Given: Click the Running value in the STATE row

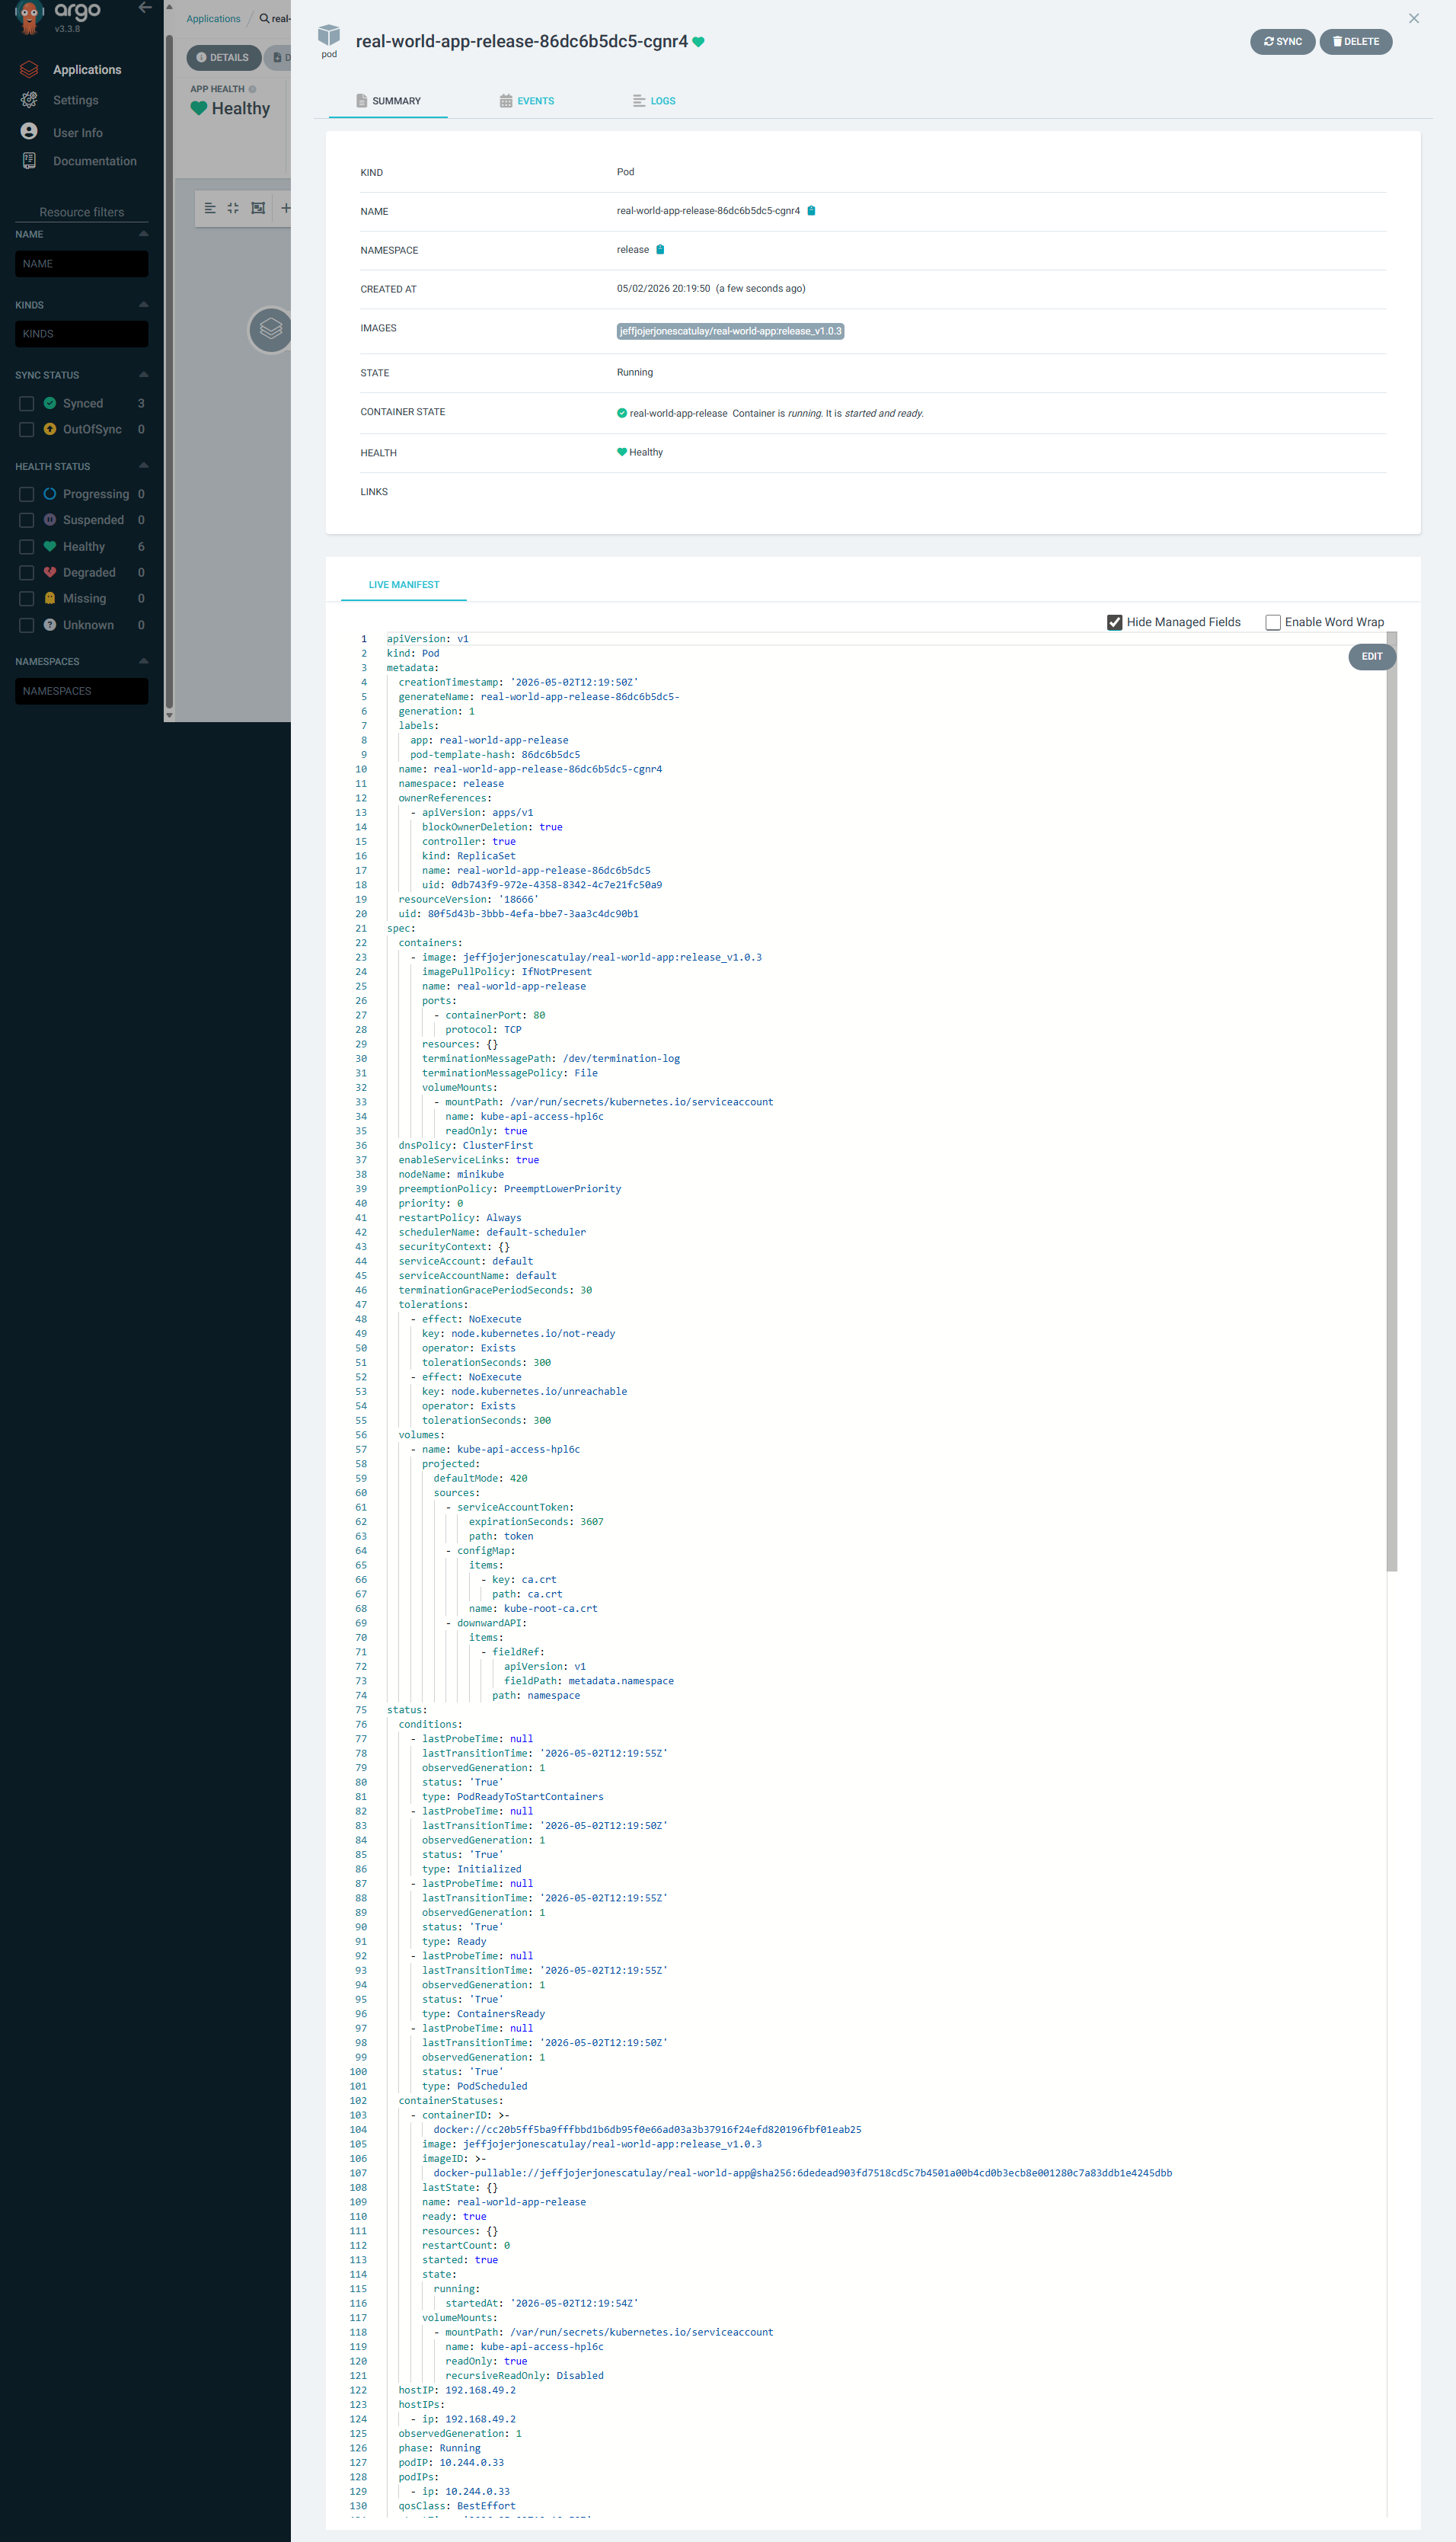Looking at the screenshot, I should click(634, 372).
